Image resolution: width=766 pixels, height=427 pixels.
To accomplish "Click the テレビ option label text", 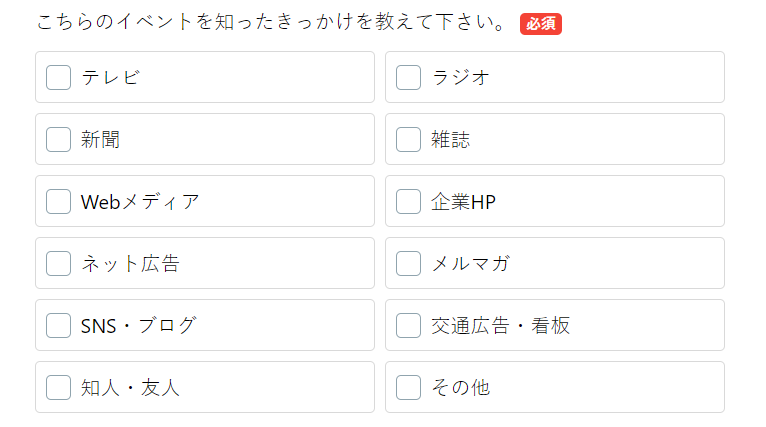I will [111, 77].
